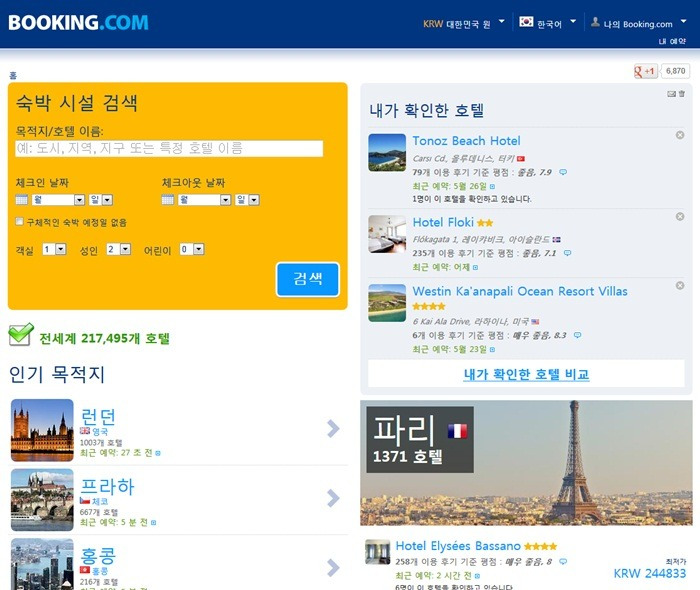Viewport: 700px width, 590px height.
Task: Open the 내가 확인한 호텔 비교 link
Action: click(526, 374)
